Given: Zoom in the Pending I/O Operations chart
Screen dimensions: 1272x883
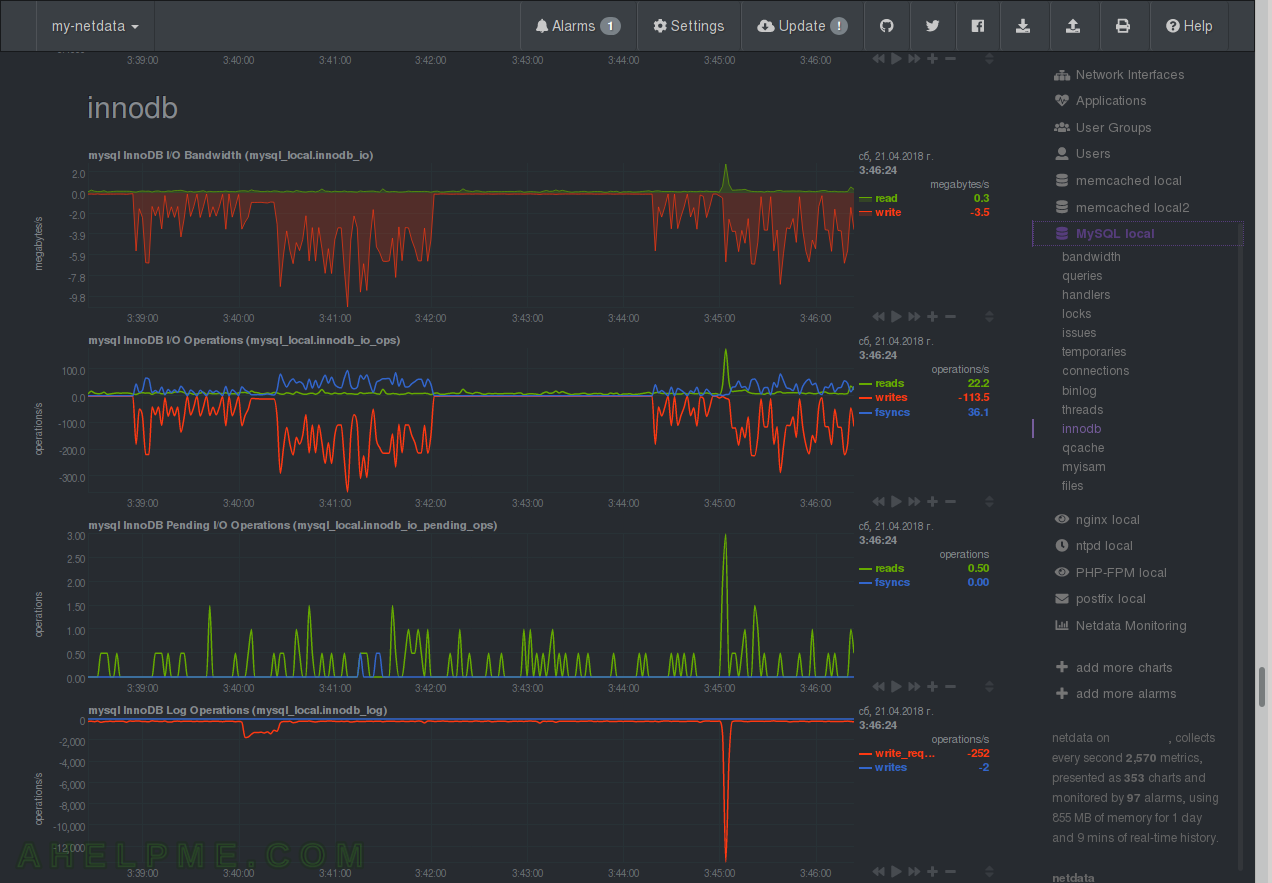Looking at the screenshot, I should click(x=932, y=687).
